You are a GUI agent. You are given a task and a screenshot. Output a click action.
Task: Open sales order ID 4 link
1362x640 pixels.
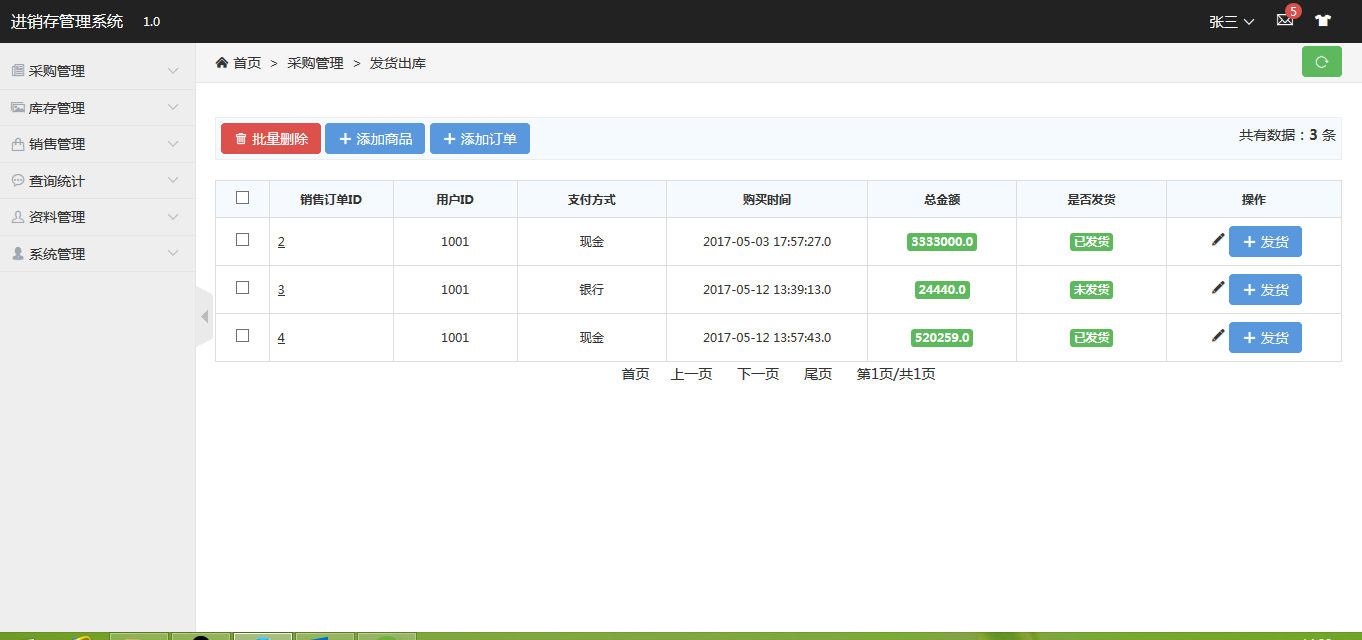(x=281, y=337)
